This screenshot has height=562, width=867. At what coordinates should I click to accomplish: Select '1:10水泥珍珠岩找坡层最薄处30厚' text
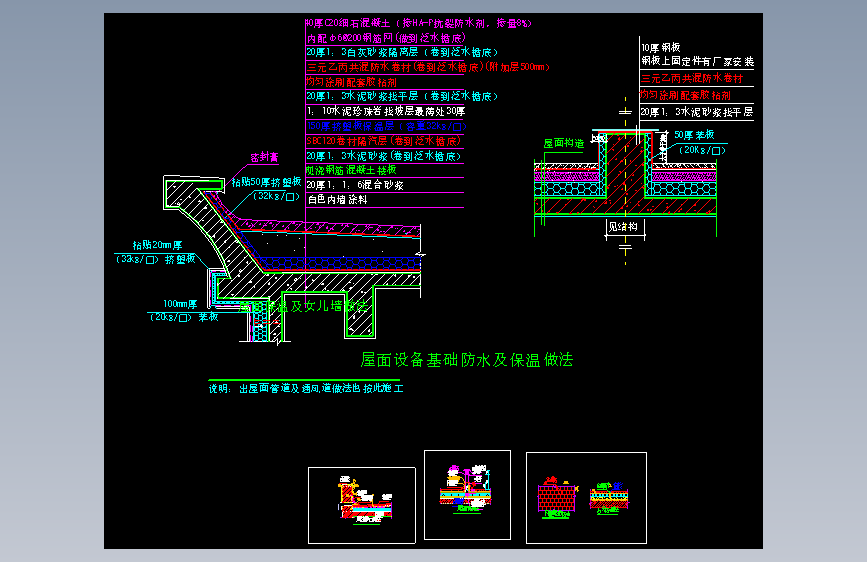(386, 111)
